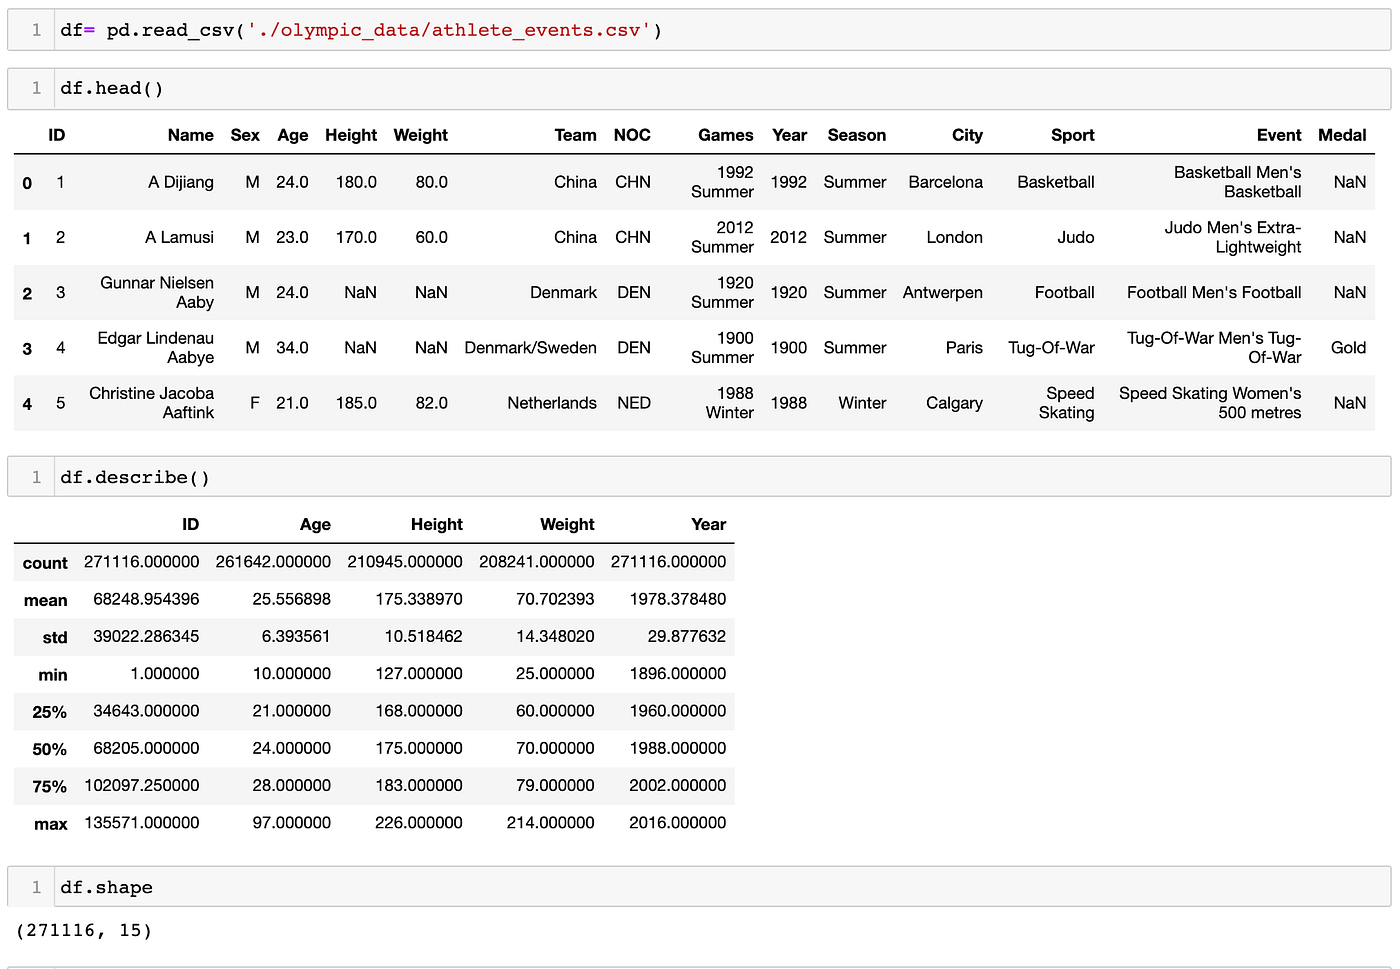Click the max Year value 2016.000000
The height and width of the screenshot is (969, 1400).
click(x=677, y=822)
